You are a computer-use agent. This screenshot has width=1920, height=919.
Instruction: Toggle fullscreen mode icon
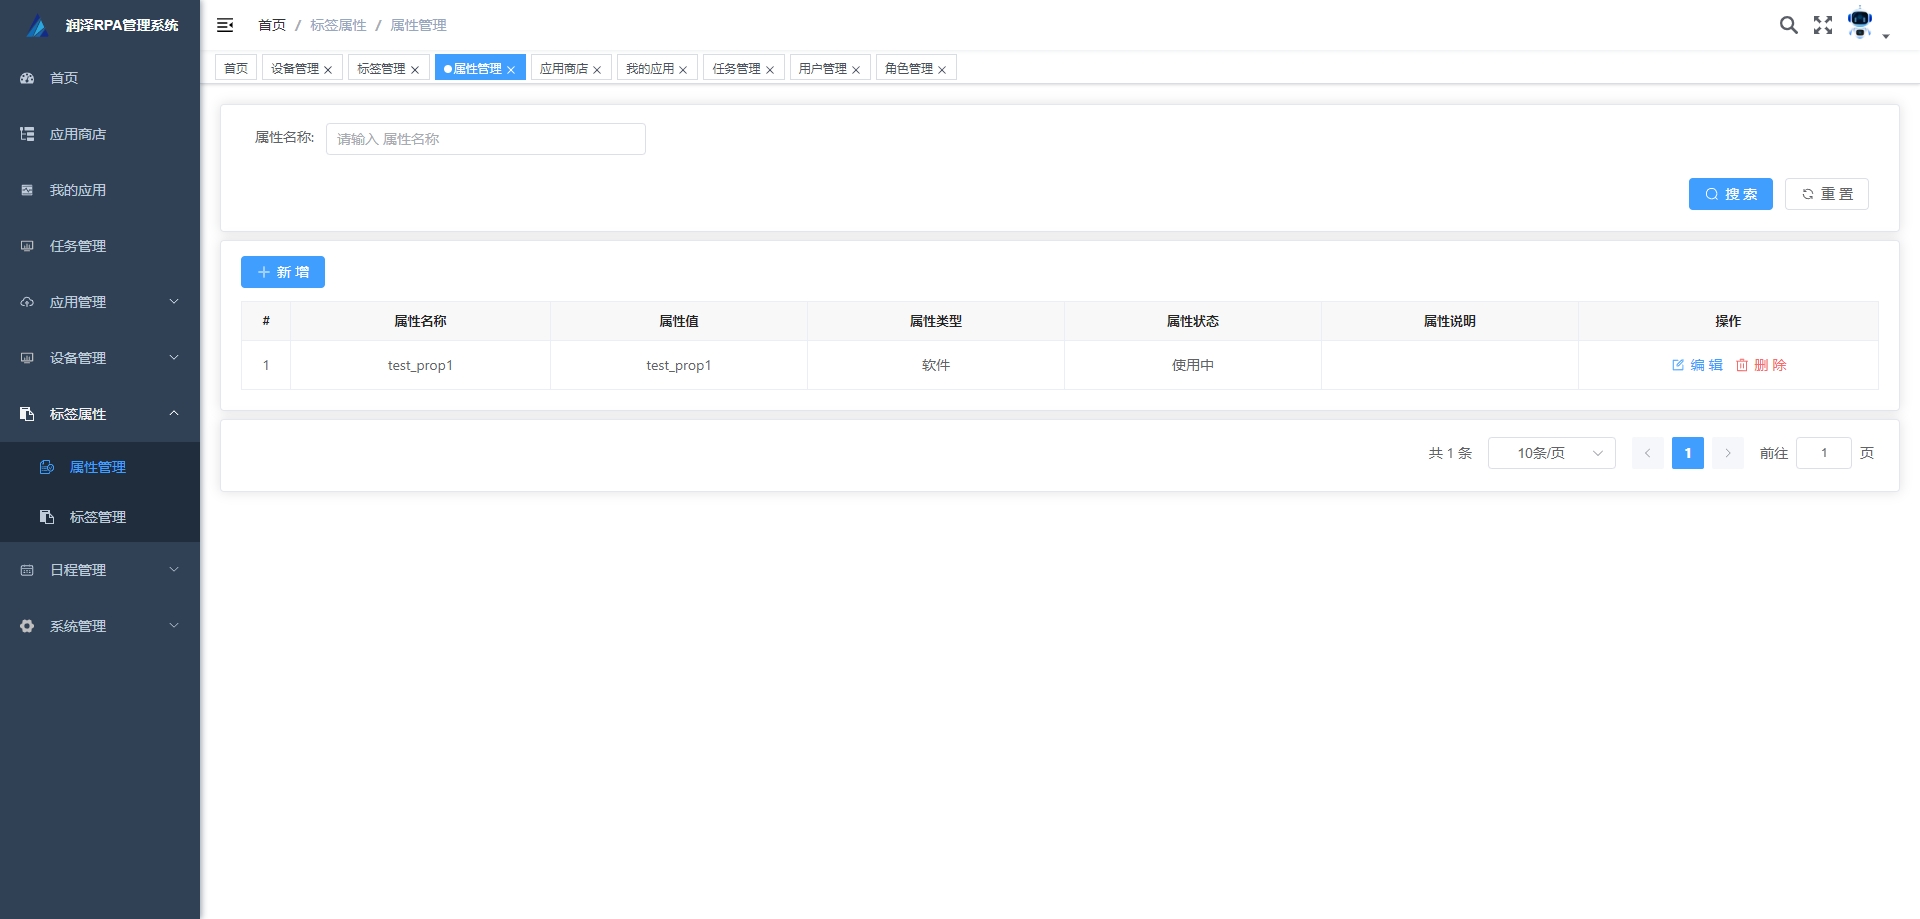tap(1823, 25)
